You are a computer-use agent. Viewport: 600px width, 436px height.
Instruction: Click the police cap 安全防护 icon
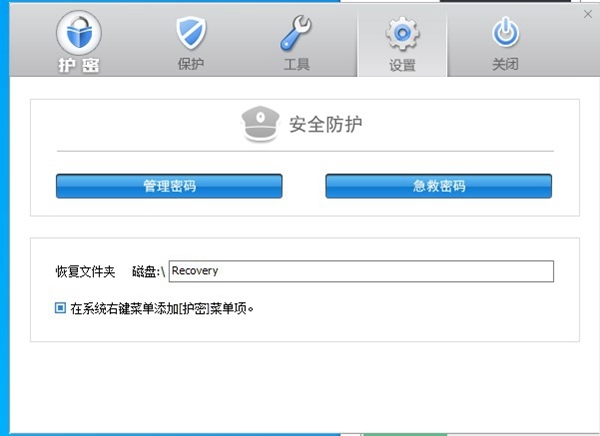click(261, 123)
